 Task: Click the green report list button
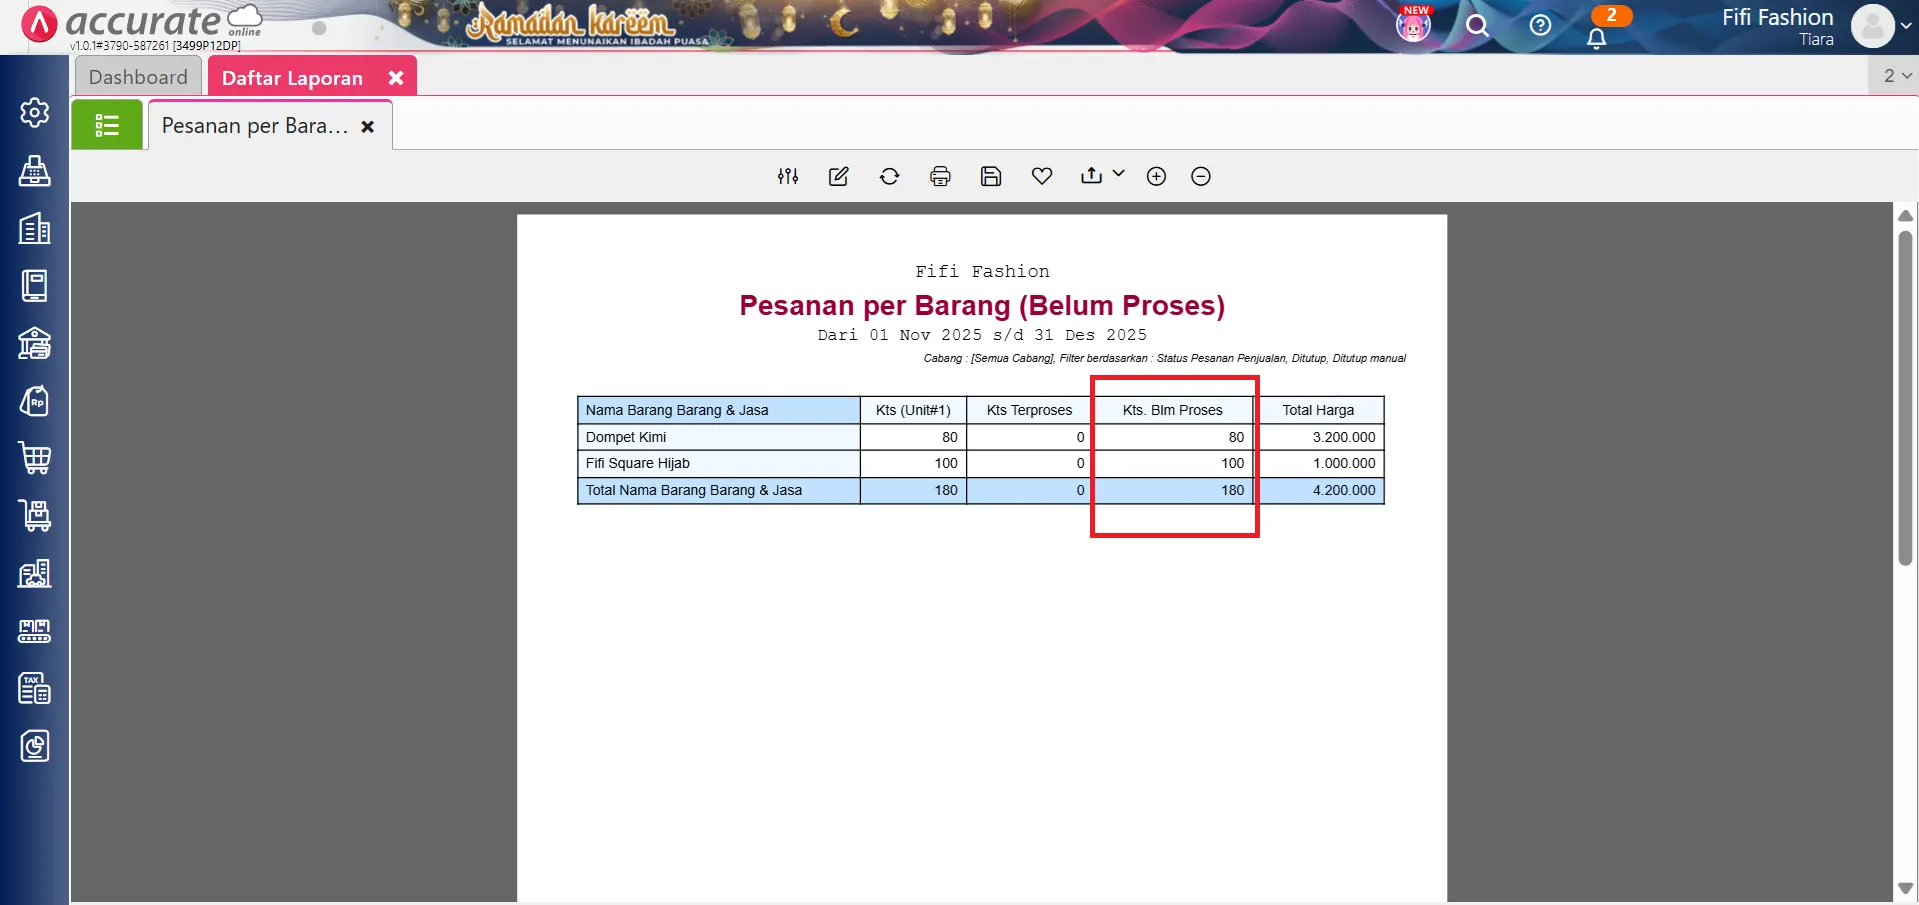[107, 126]
